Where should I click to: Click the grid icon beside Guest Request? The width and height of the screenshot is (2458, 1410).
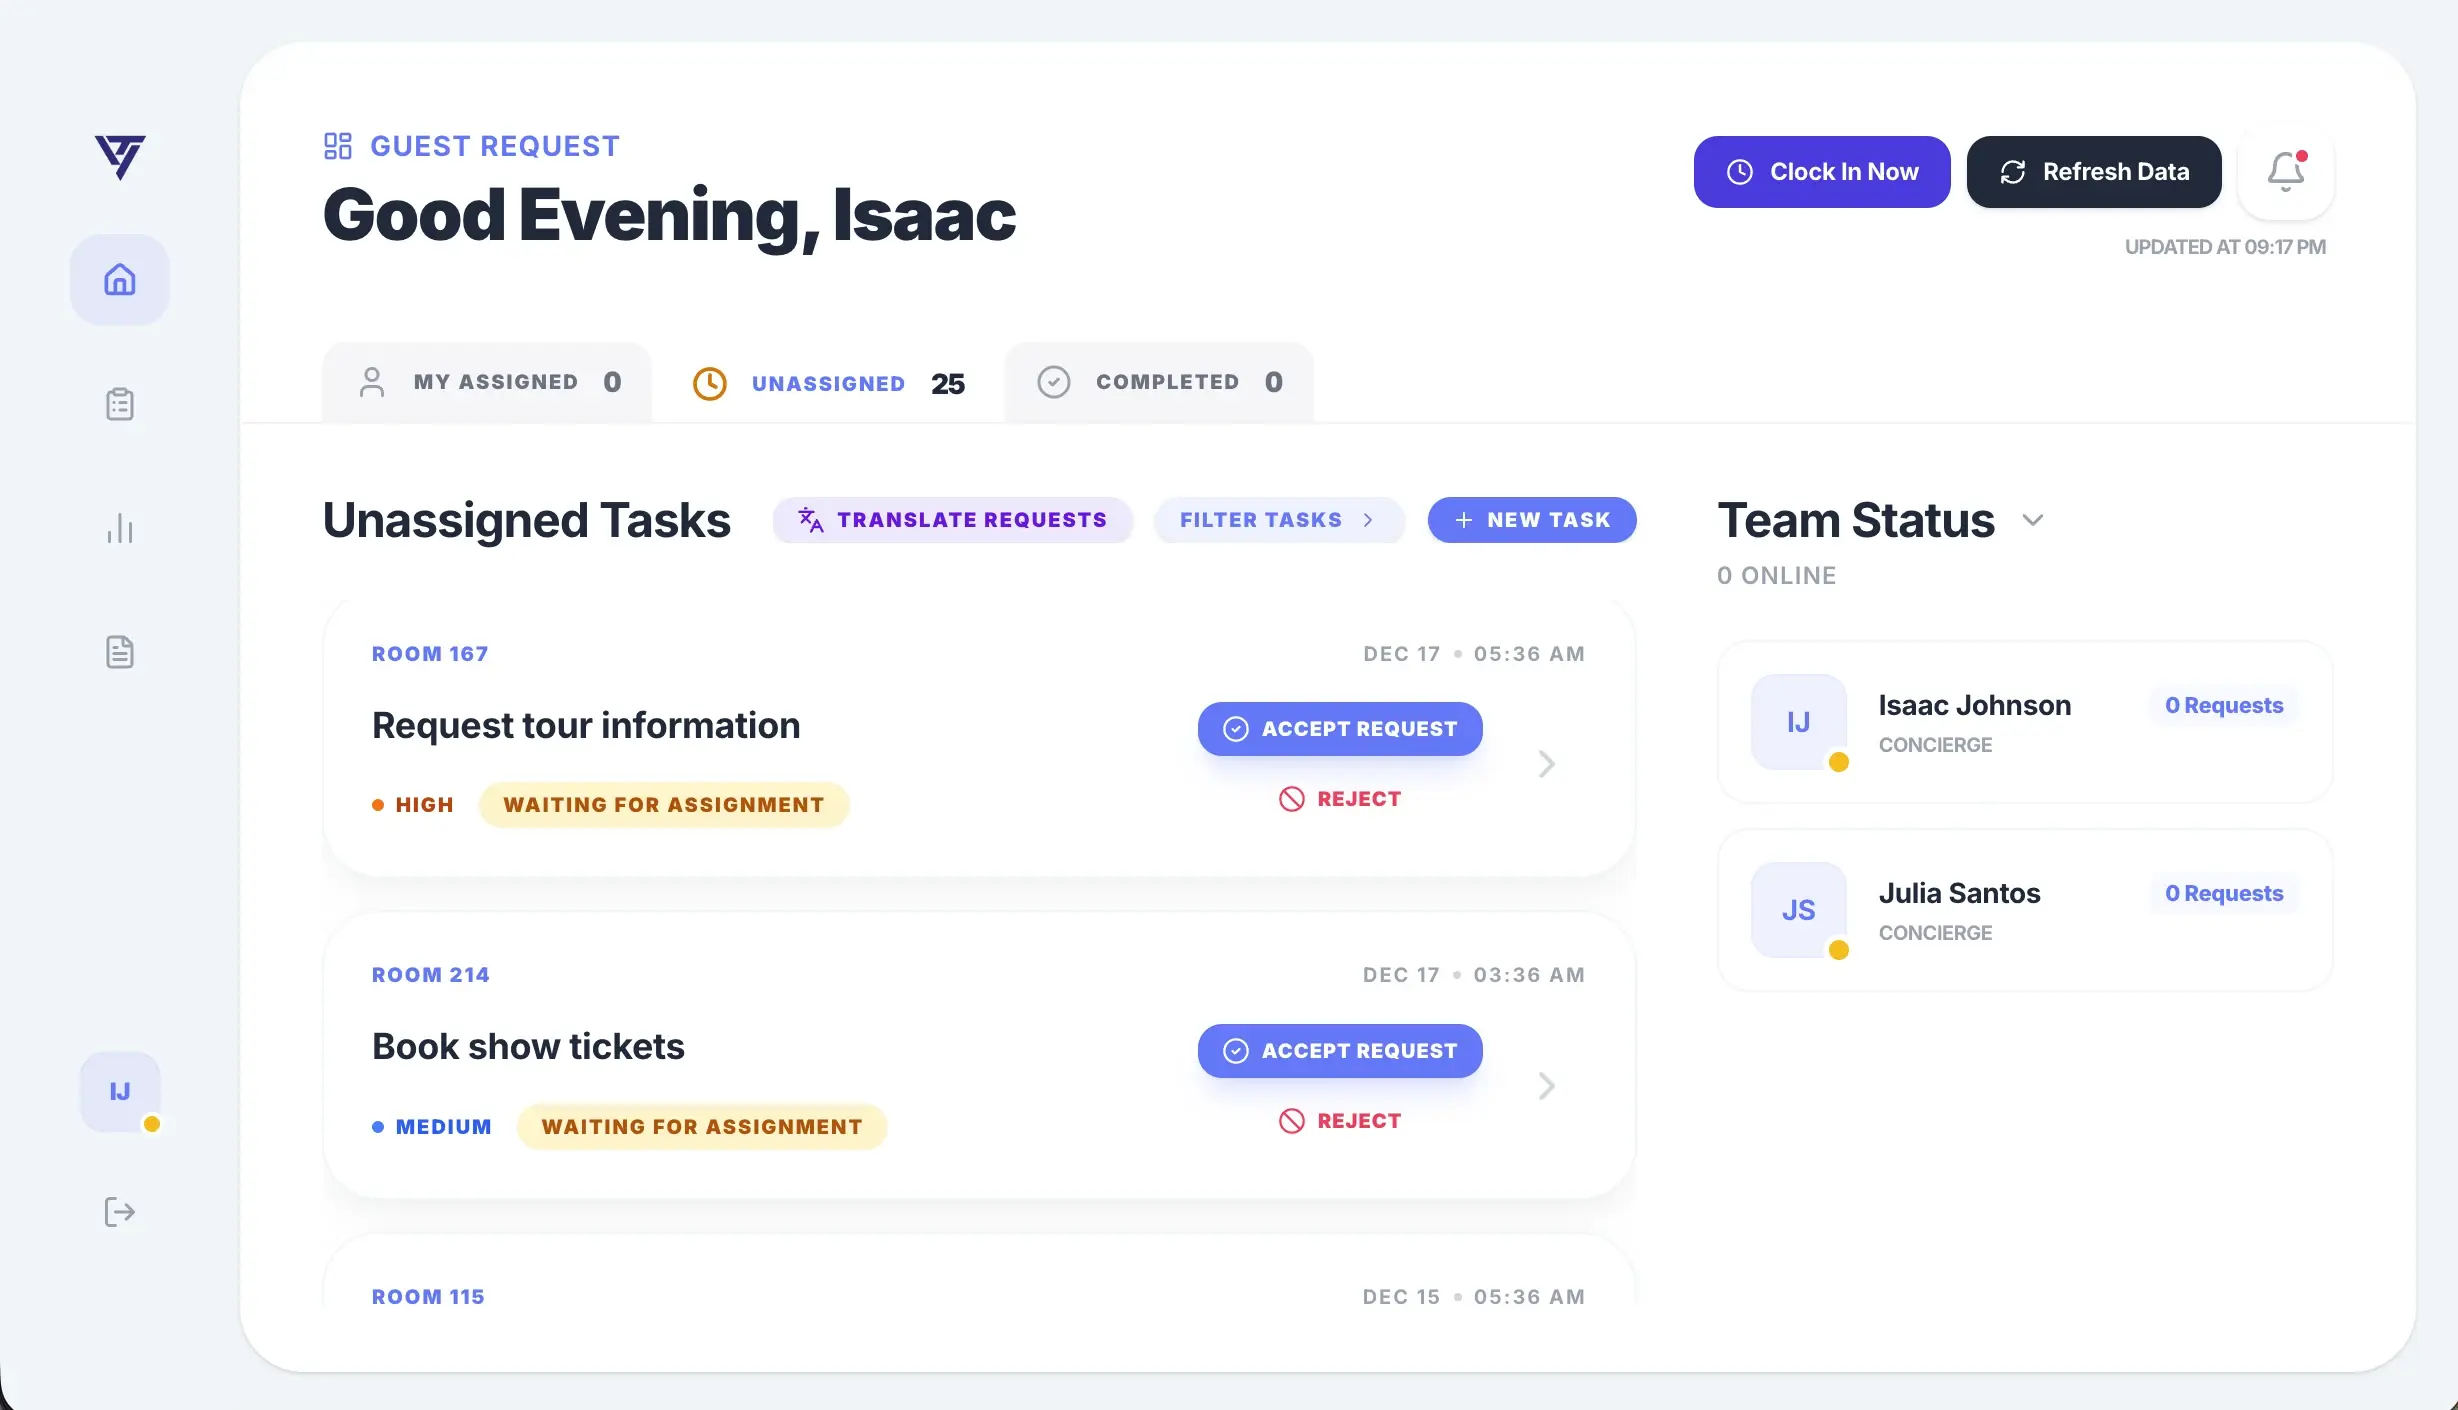pos(338,146)
